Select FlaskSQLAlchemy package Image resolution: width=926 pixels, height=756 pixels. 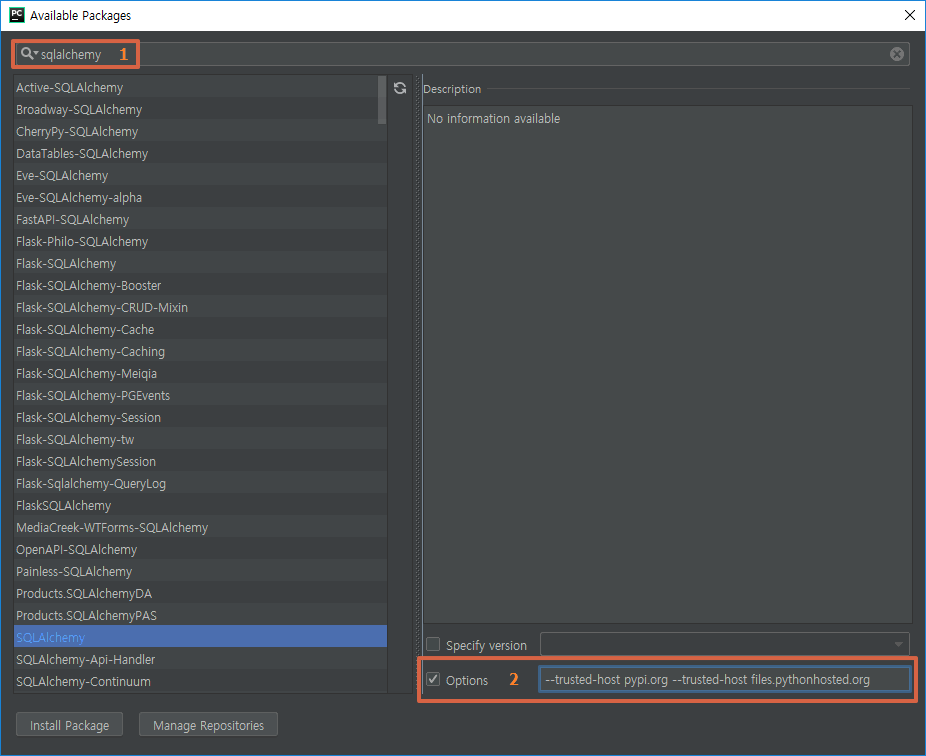click(200, 506)
